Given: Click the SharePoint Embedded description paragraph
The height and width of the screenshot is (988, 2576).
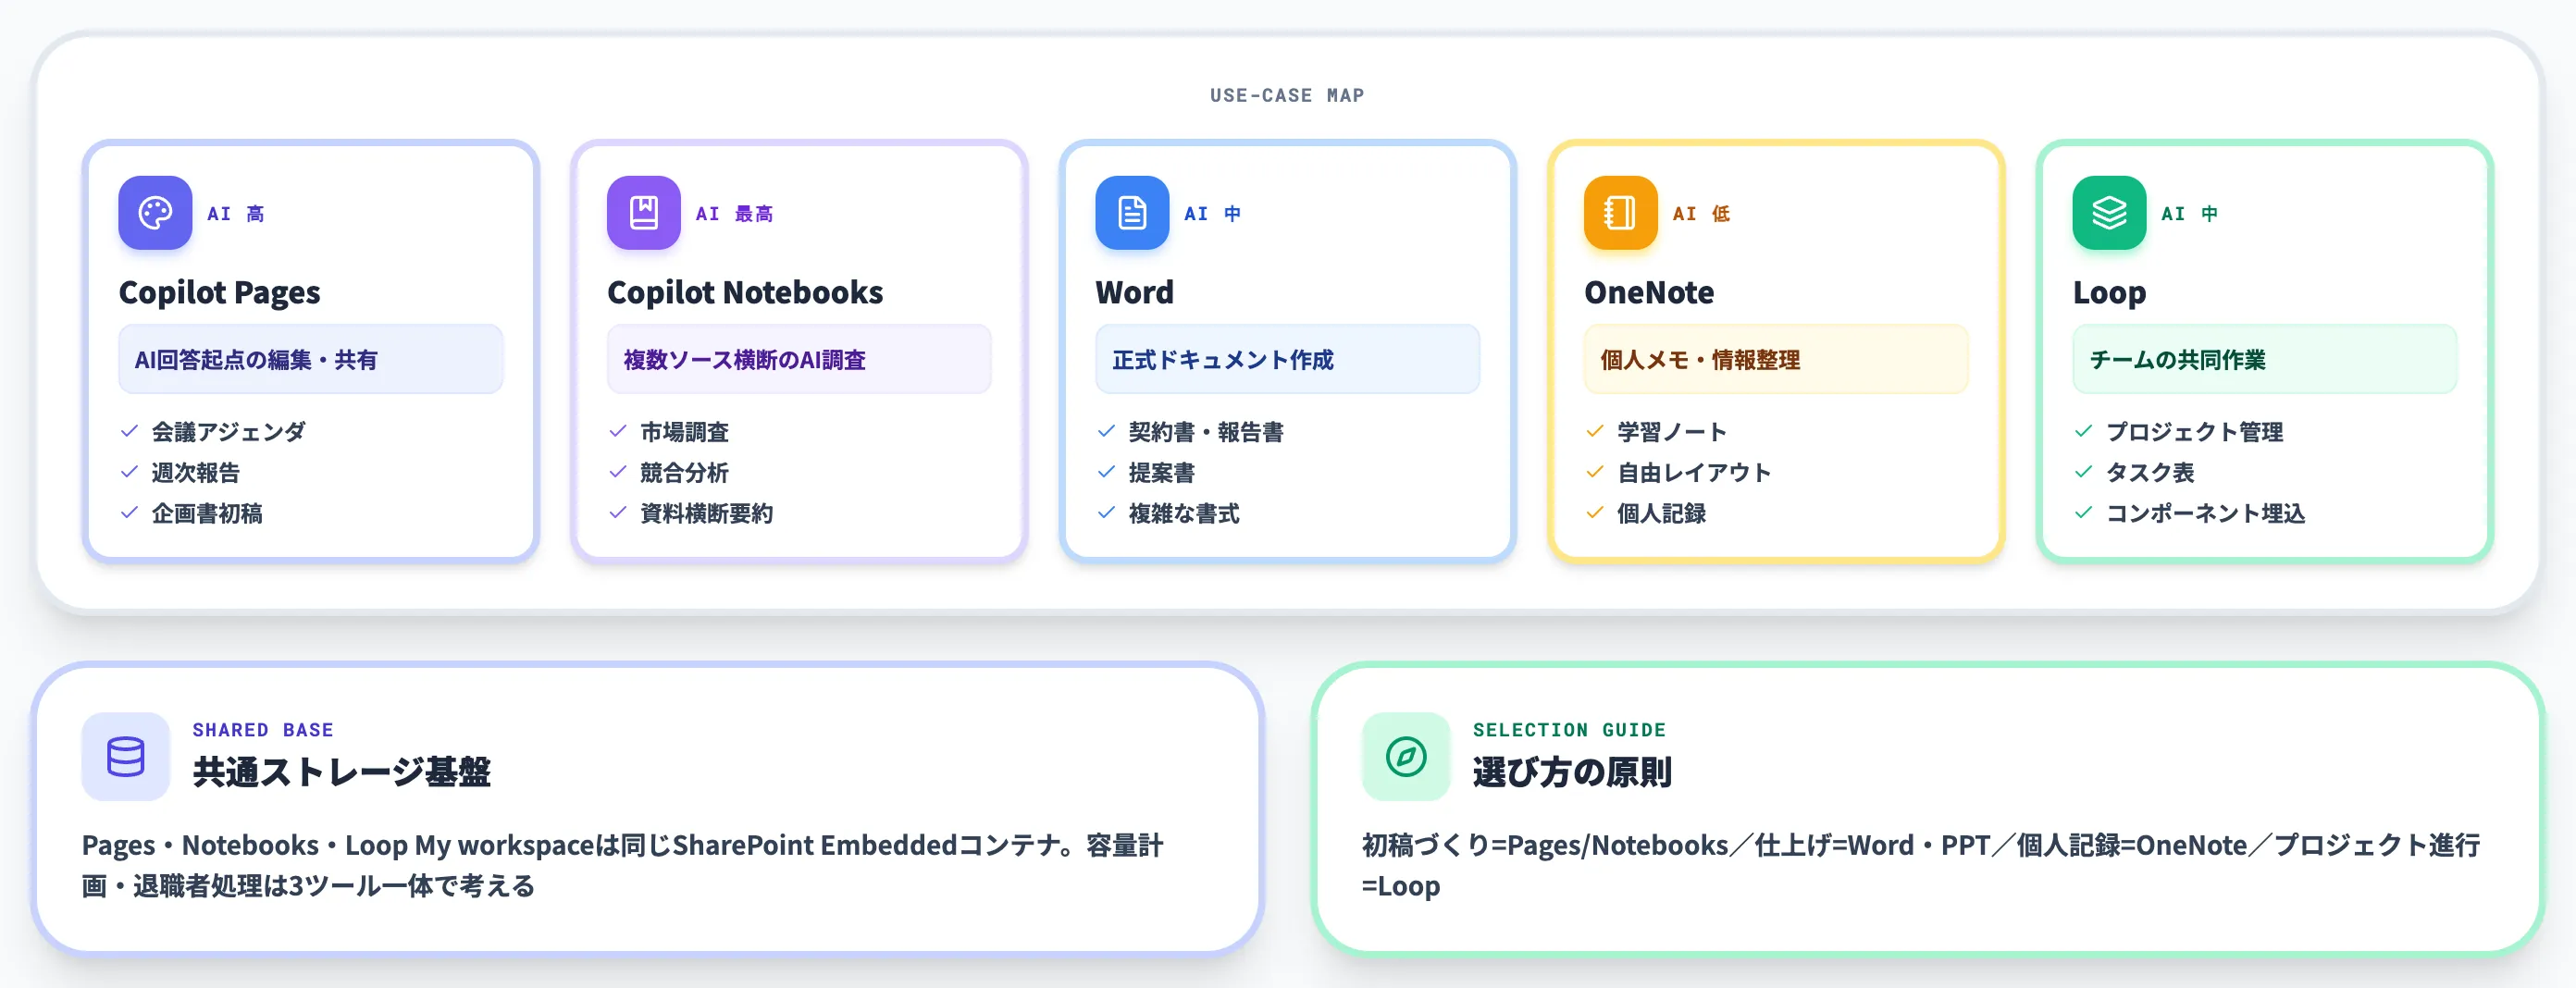Looking at the screenshot, I should 623,865.
